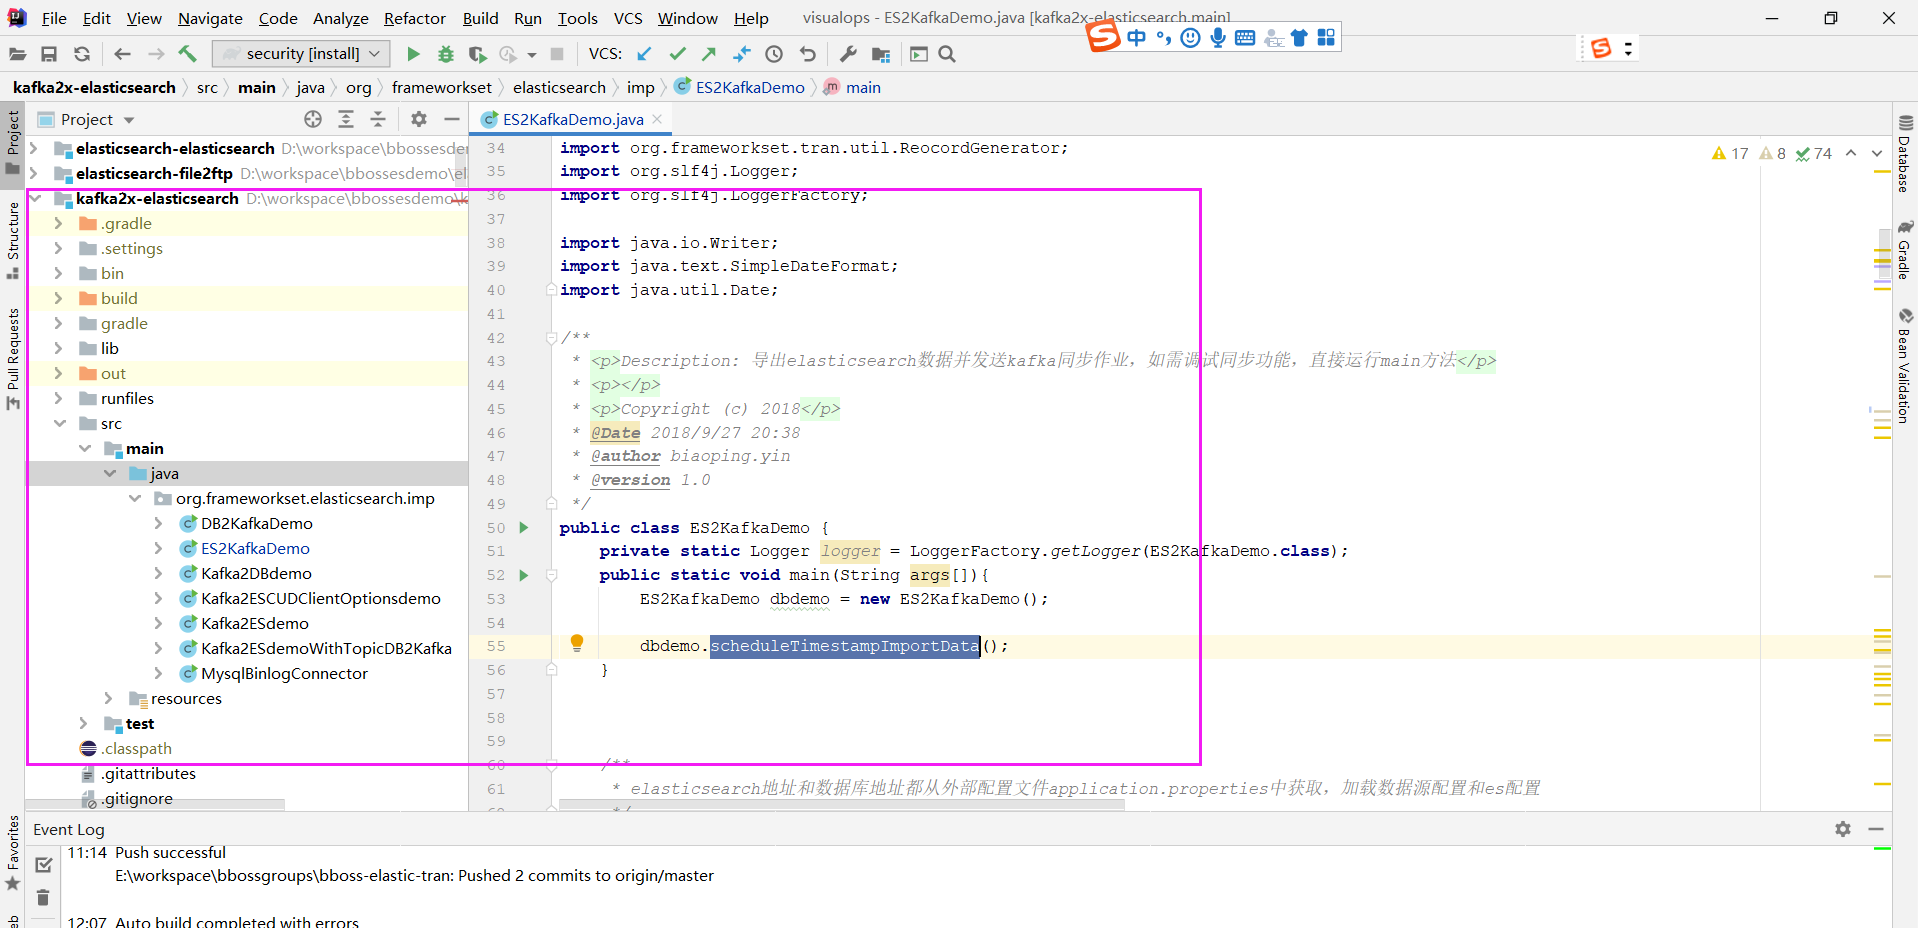Viewport: 1918px width, 928px height.
Task: Update project with the blue VCS arrow
Action: [x=644, y=54]
